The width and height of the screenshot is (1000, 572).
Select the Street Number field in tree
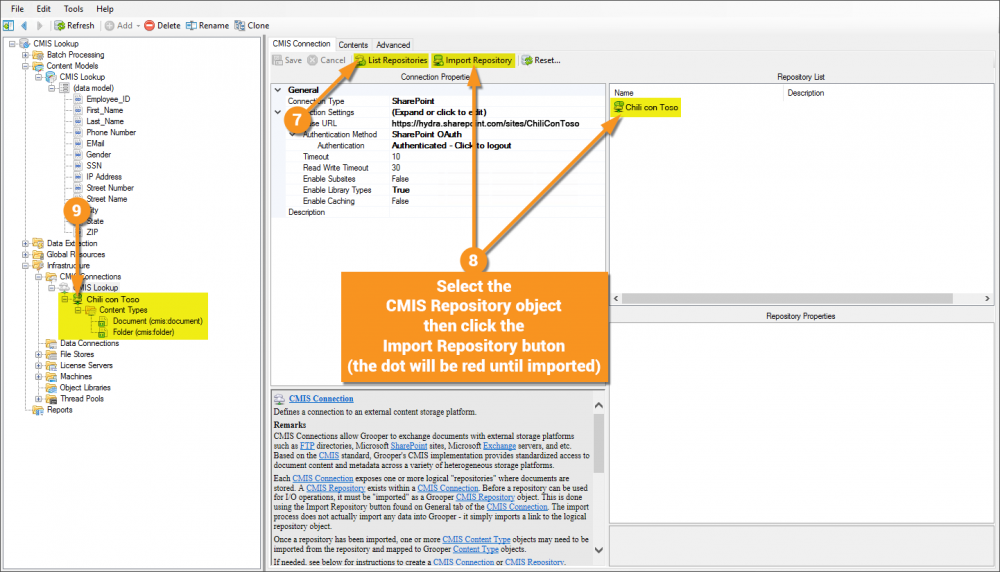(x=110, y=187)
